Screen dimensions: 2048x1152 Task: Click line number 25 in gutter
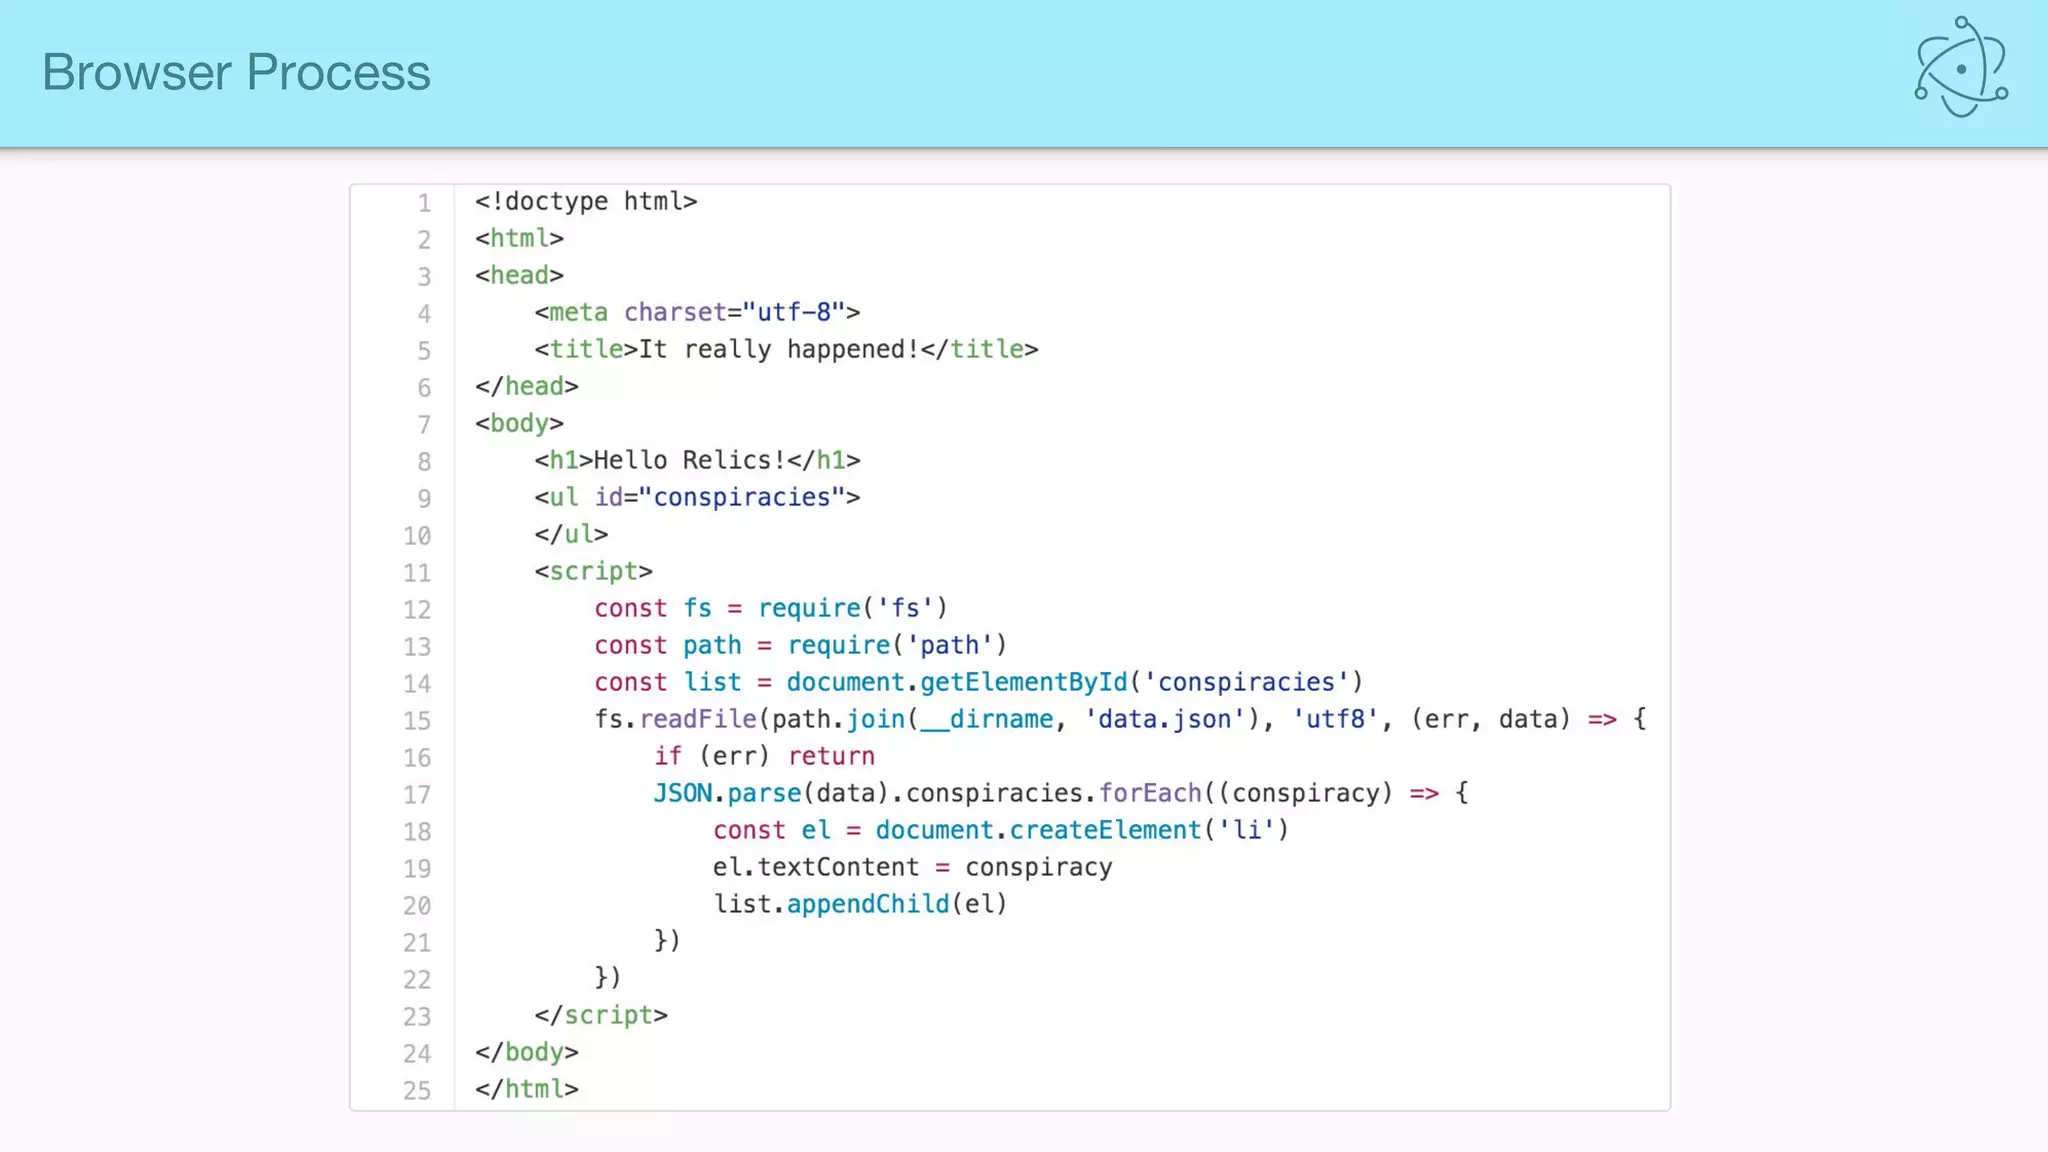click(417, 1091)
